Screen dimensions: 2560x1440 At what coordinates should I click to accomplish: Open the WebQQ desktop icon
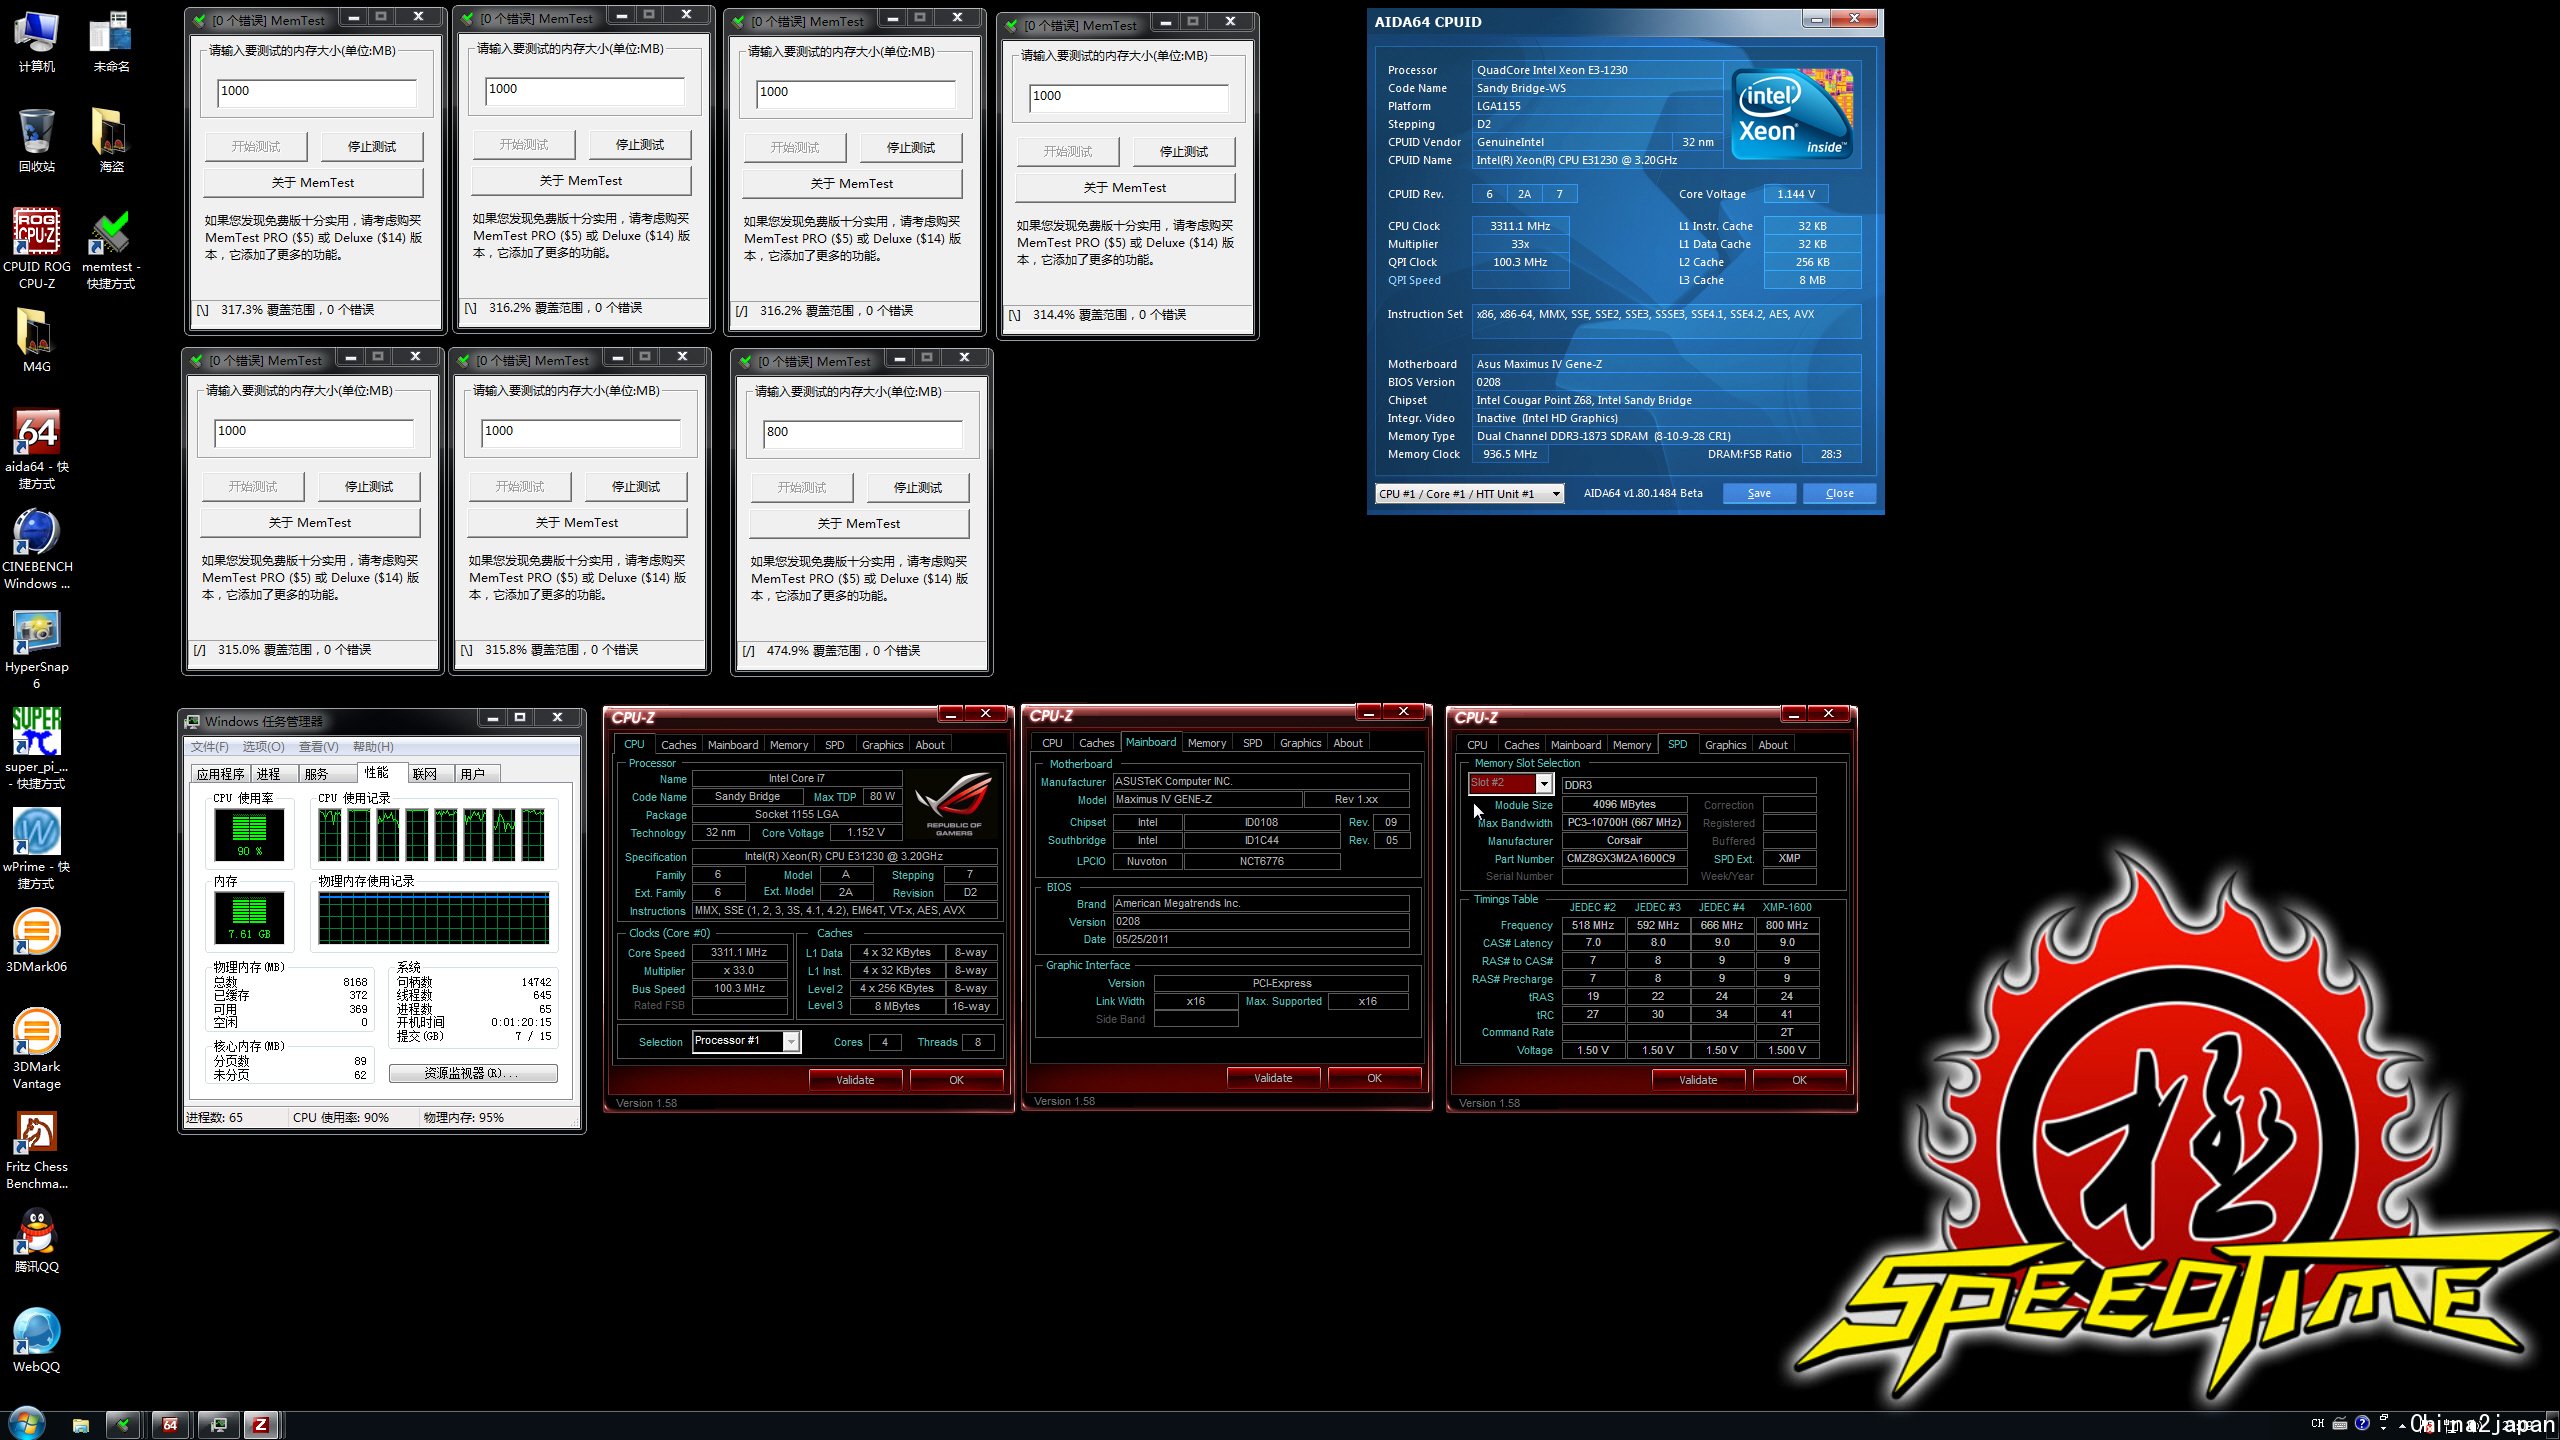click(37, 1340)
